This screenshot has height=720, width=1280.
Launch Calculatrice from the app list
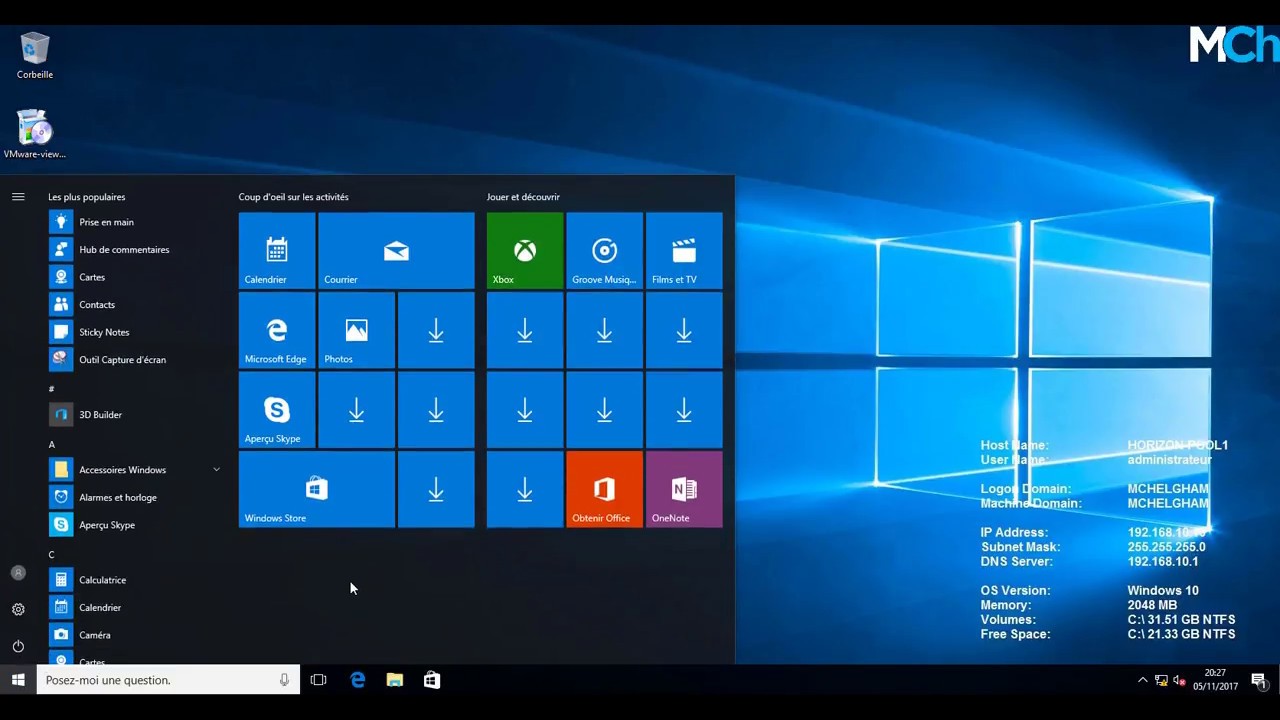click(x=135, y=580)
